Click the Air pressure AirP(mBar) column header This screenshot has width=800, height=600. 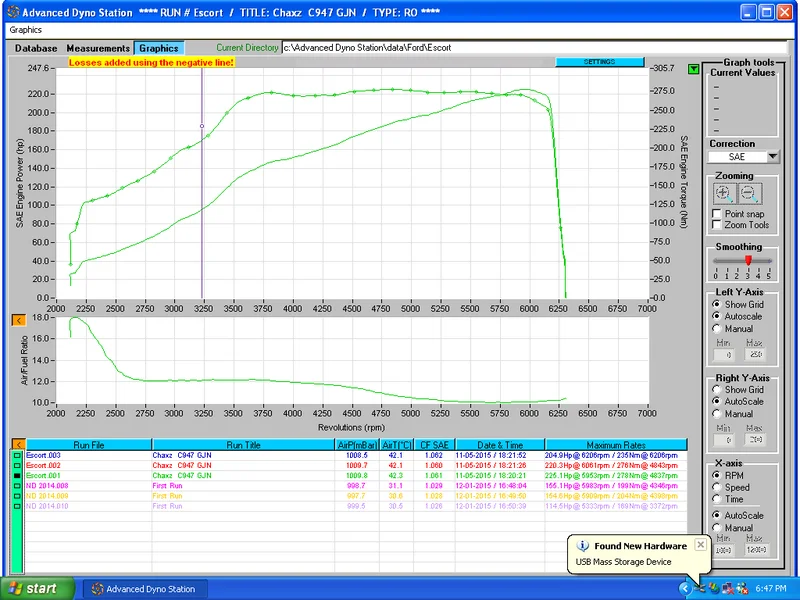coord(357,445)
